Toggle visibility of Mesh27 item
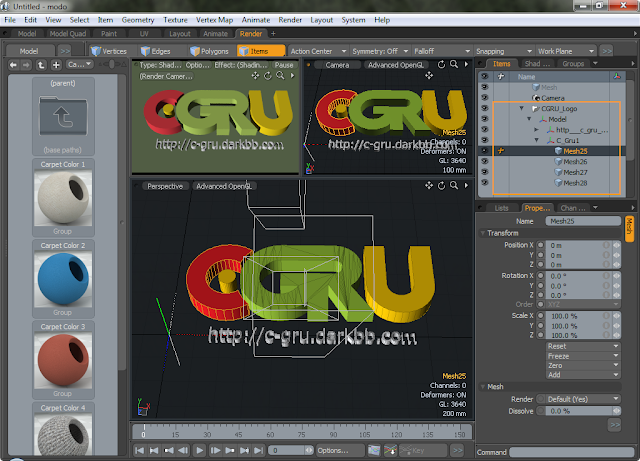 click(x=484, y=172)
